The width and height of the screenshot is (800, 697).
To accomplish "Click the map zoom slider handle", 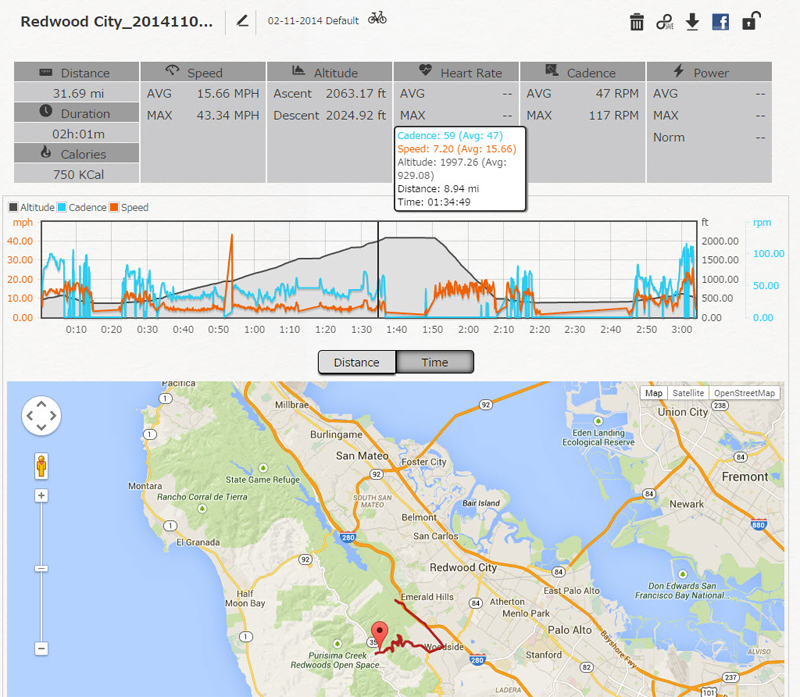I will click(41, 568).
